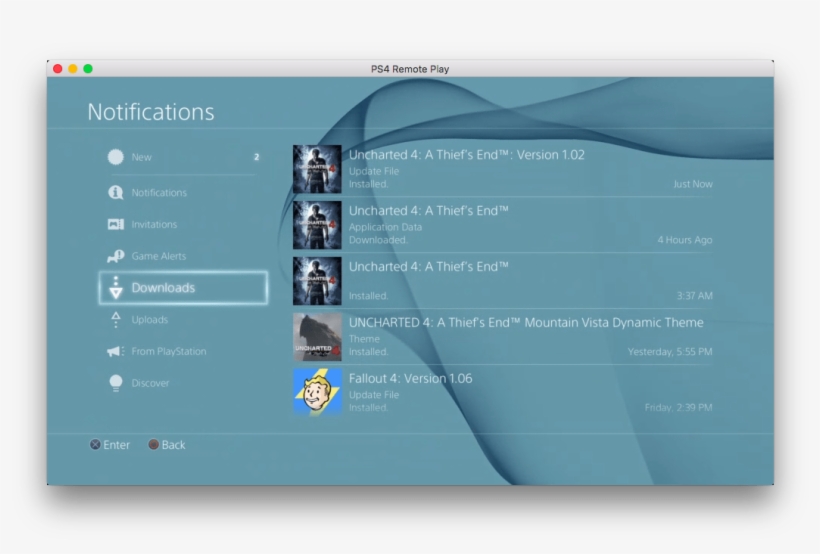Open Uncharted 4 Version 1.02 title
Screen dimensions: 820x554
pyautogui.click(x=466, y=155)
